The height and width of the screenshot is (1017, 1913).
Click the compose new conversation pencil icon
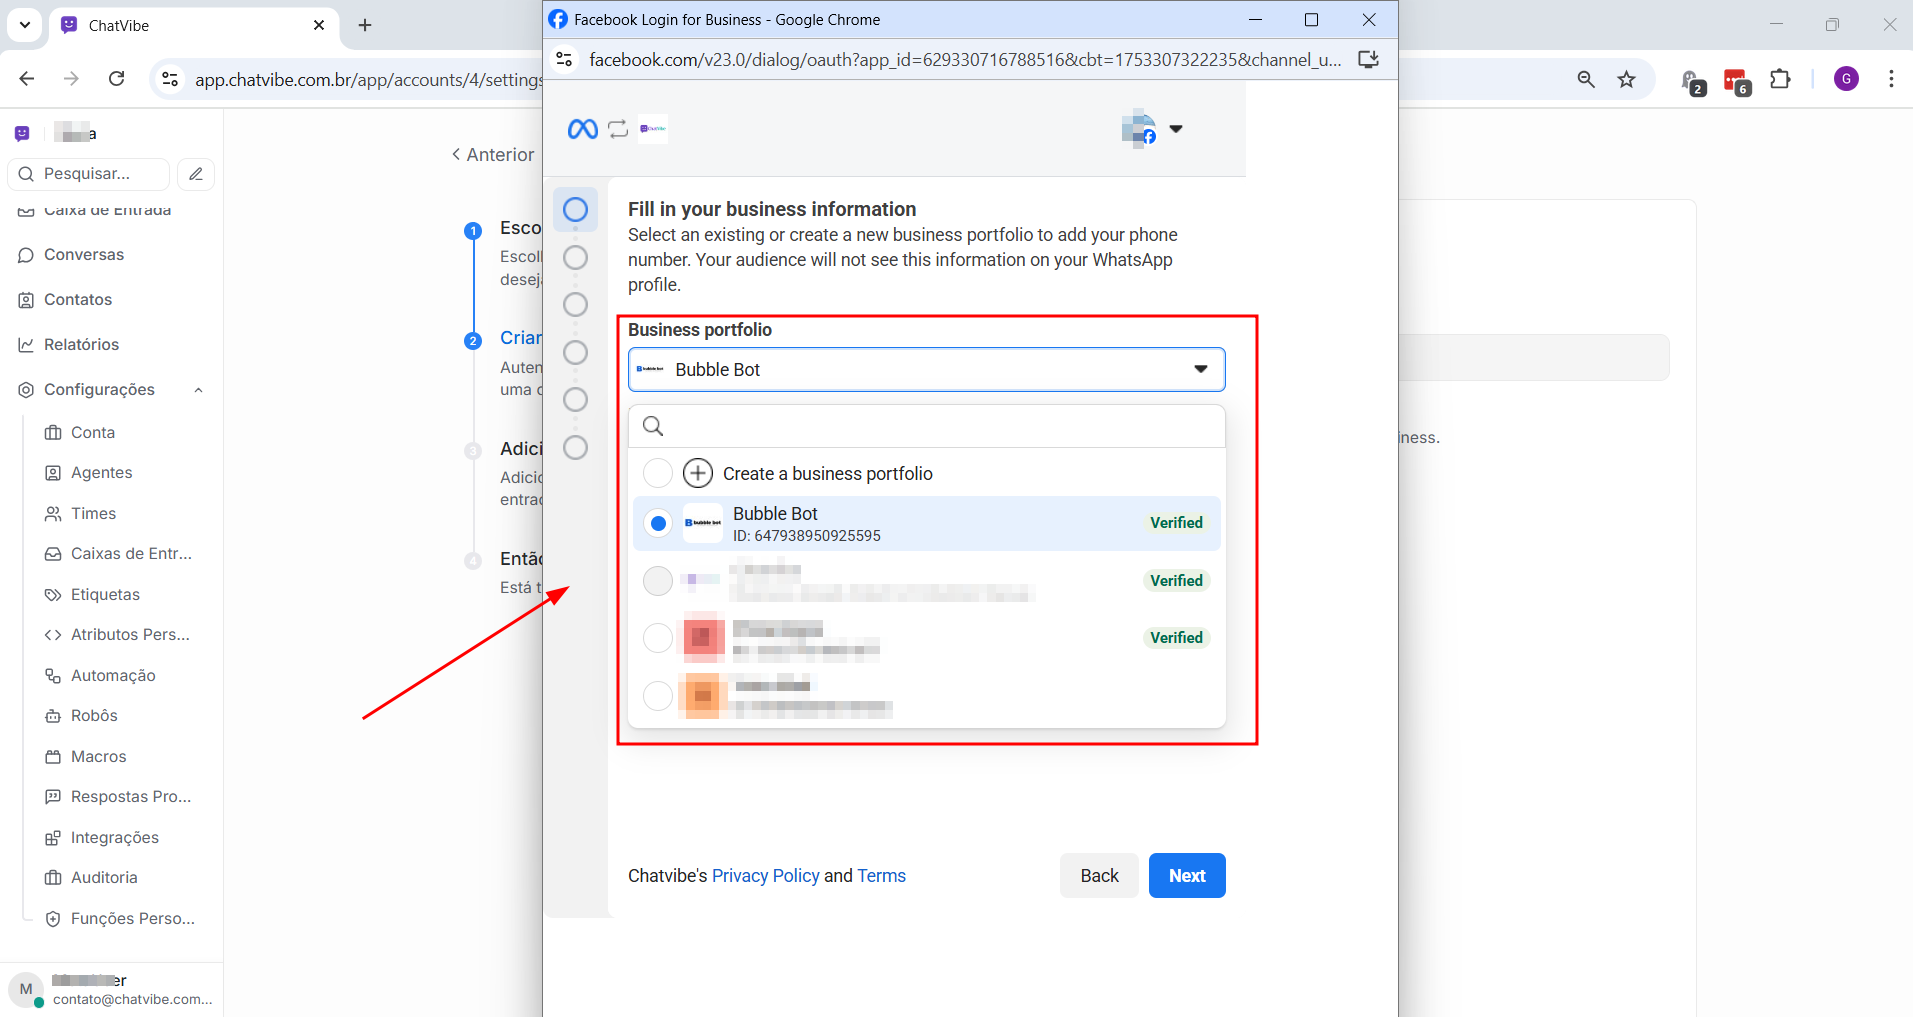pyautogui.click(x=196, y=174)
